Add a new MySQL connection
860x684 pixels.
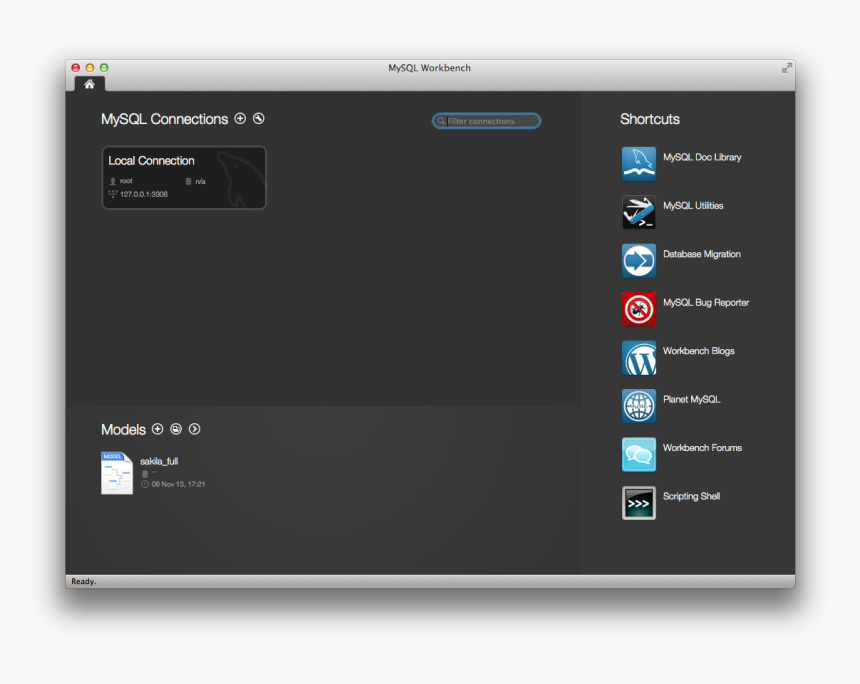(240, 118)
